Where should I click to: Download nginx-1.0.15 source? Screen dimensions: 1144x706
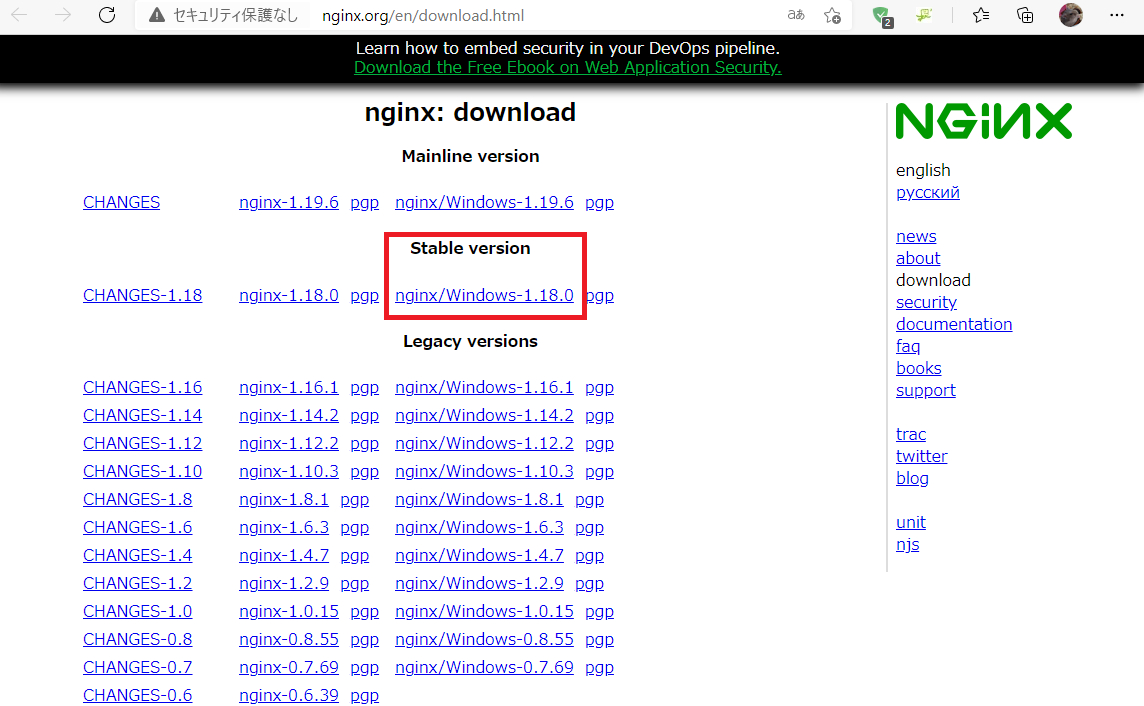(289, 611)
